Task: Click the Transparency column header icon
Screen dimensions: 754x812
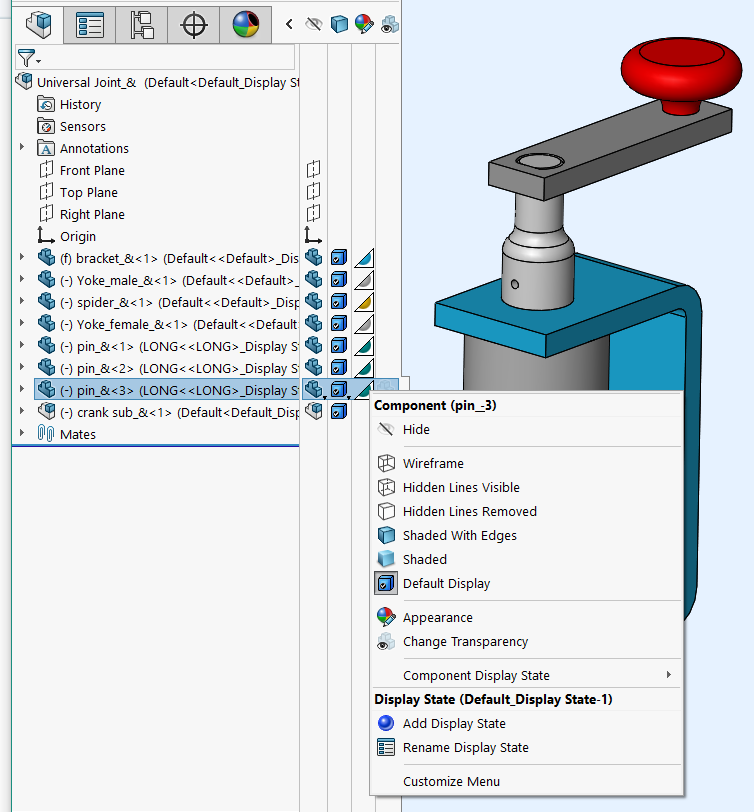Action: (389, 24)
